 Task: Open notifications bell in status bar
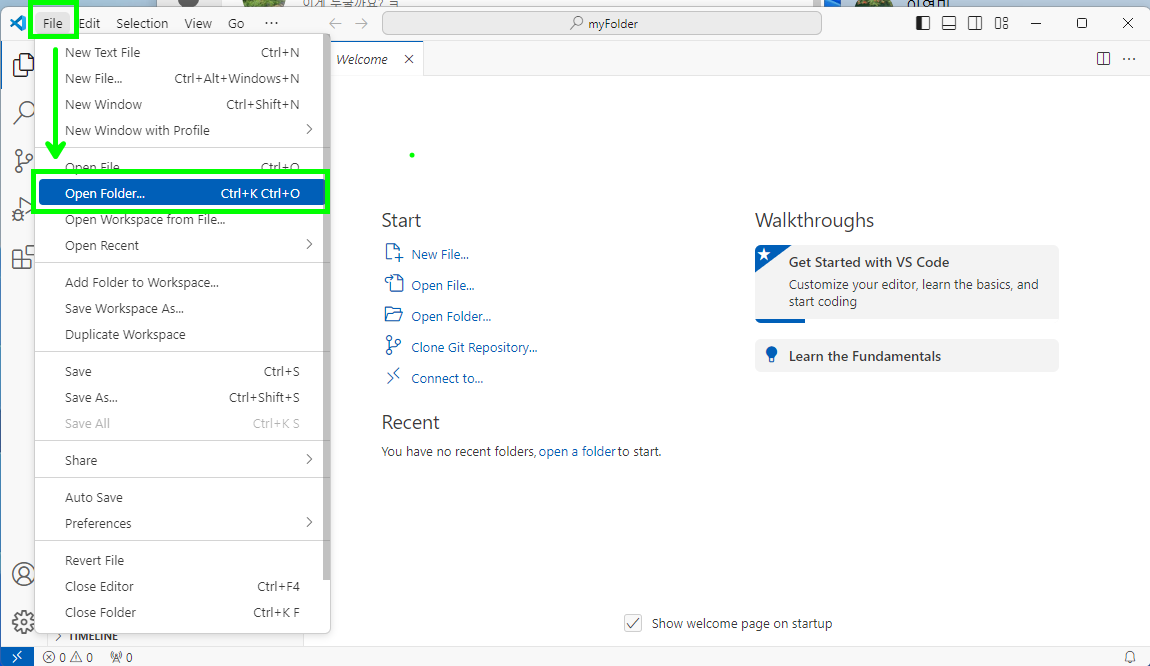click(1130, 657)
